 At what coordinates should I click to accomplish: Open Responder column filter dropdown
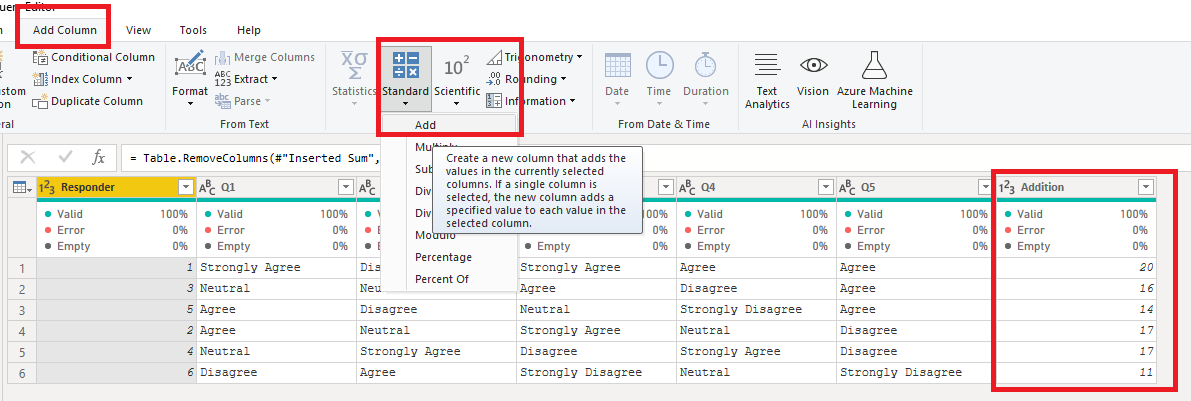pyautogui.click(x=185, y=187)
